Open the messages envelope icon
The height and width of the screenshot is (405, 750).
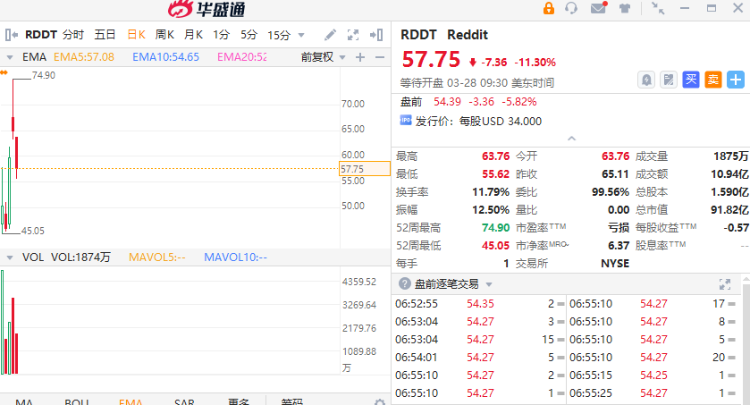pyautogui.click(x=598, y=8)
